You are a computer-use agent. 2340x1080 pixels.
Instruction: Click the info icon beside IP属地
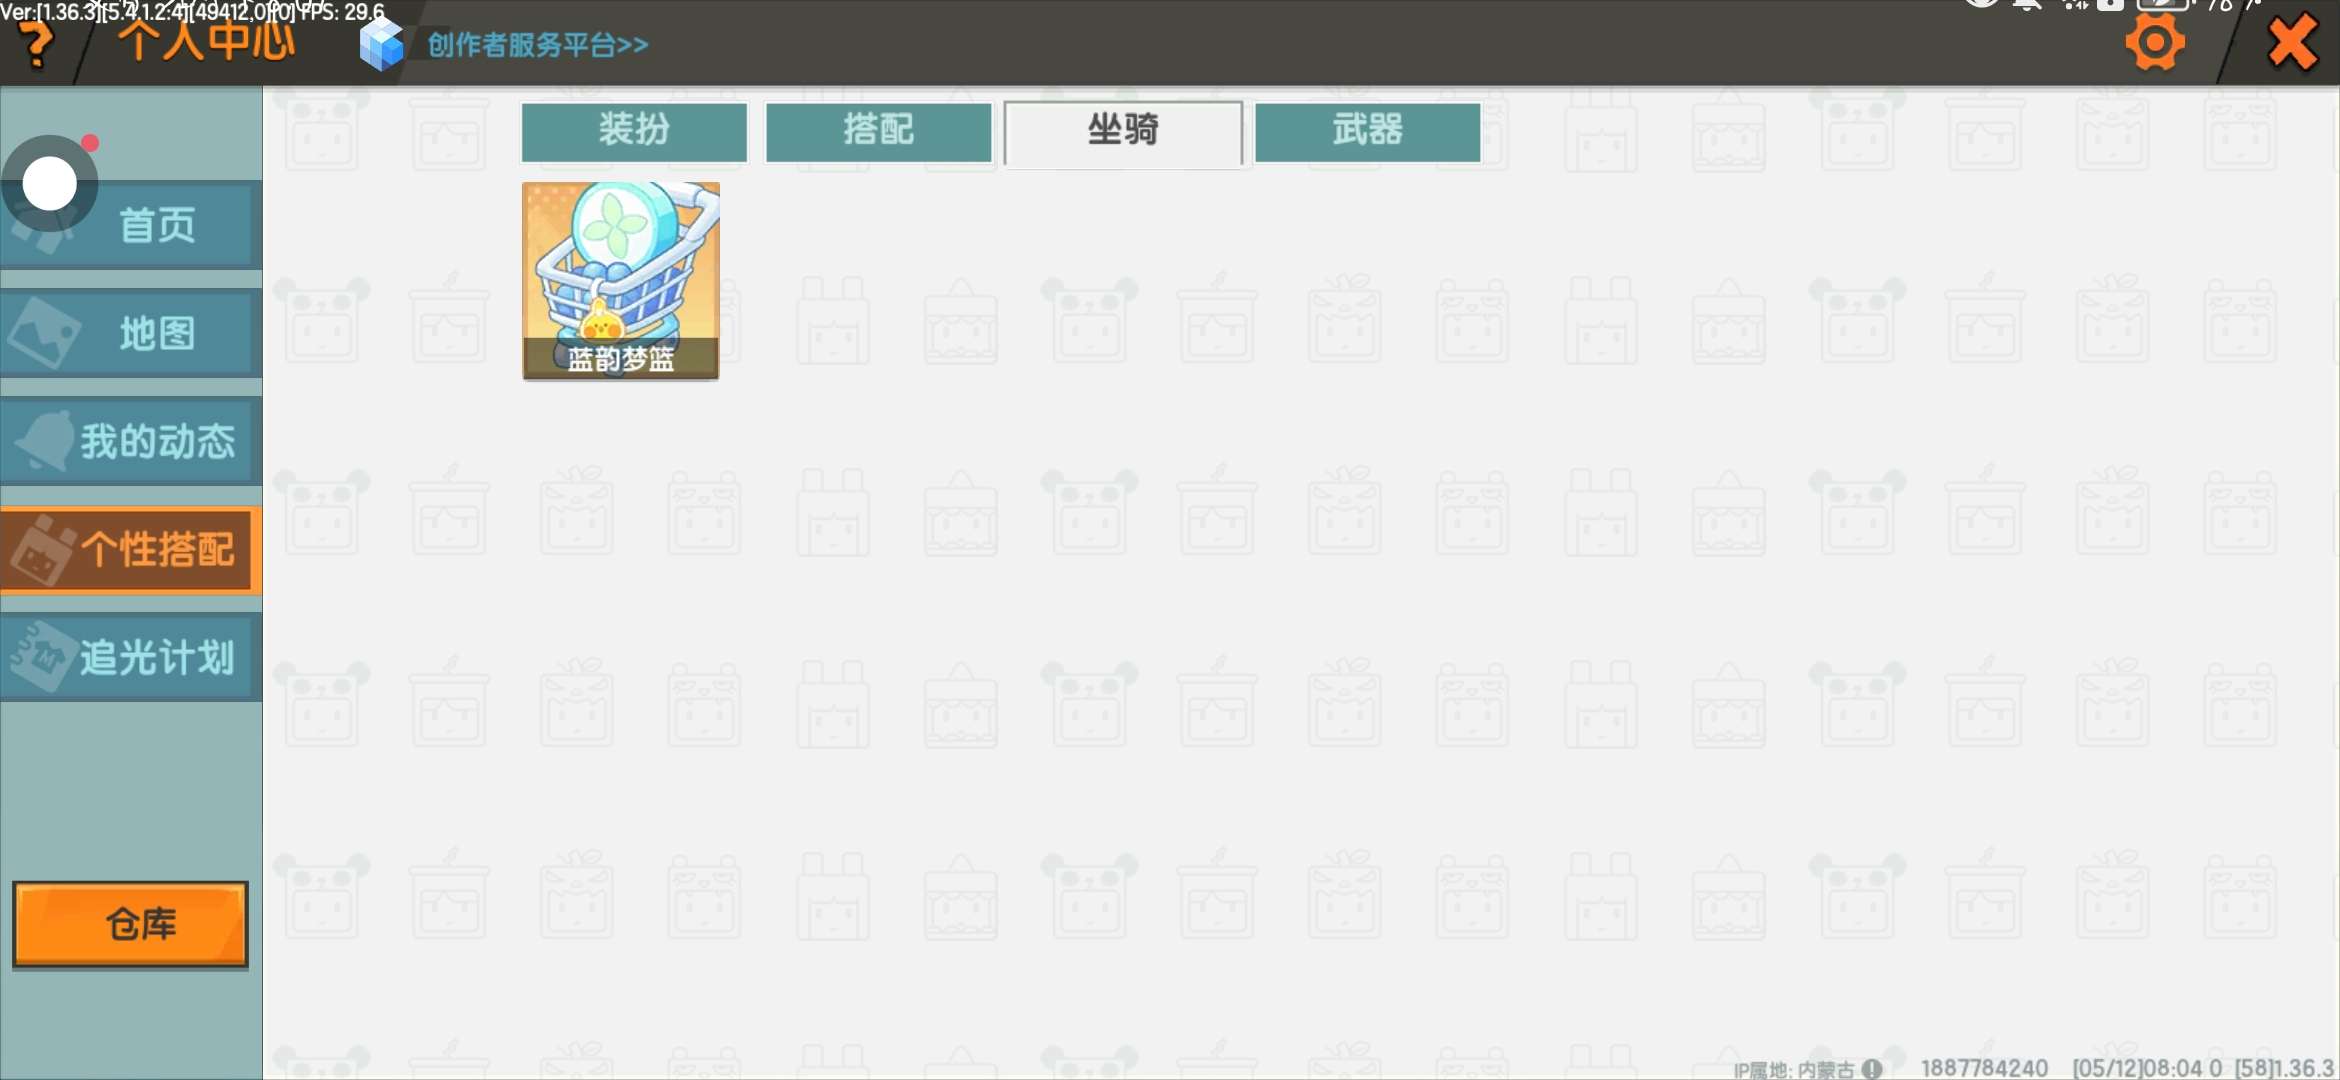(x=1872, y=1069)
